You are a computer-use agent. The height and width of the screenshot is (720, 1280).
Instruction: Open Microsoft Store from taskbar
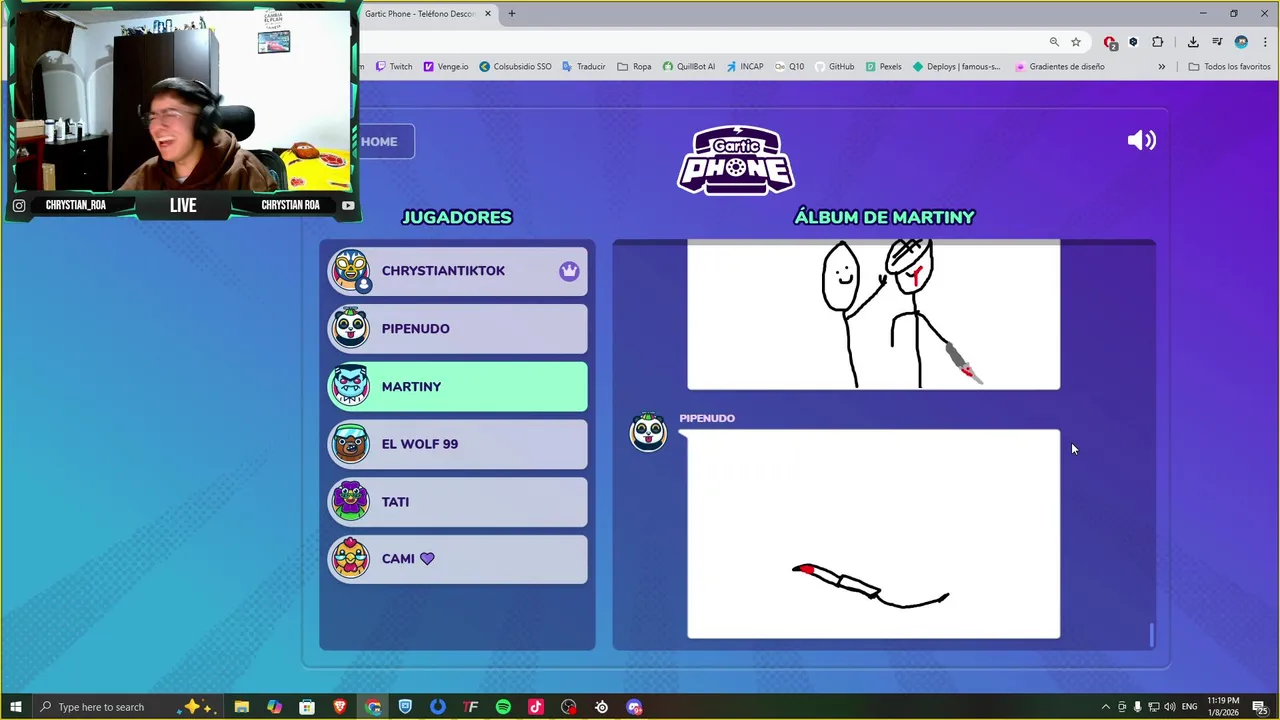tap(307, 707)
